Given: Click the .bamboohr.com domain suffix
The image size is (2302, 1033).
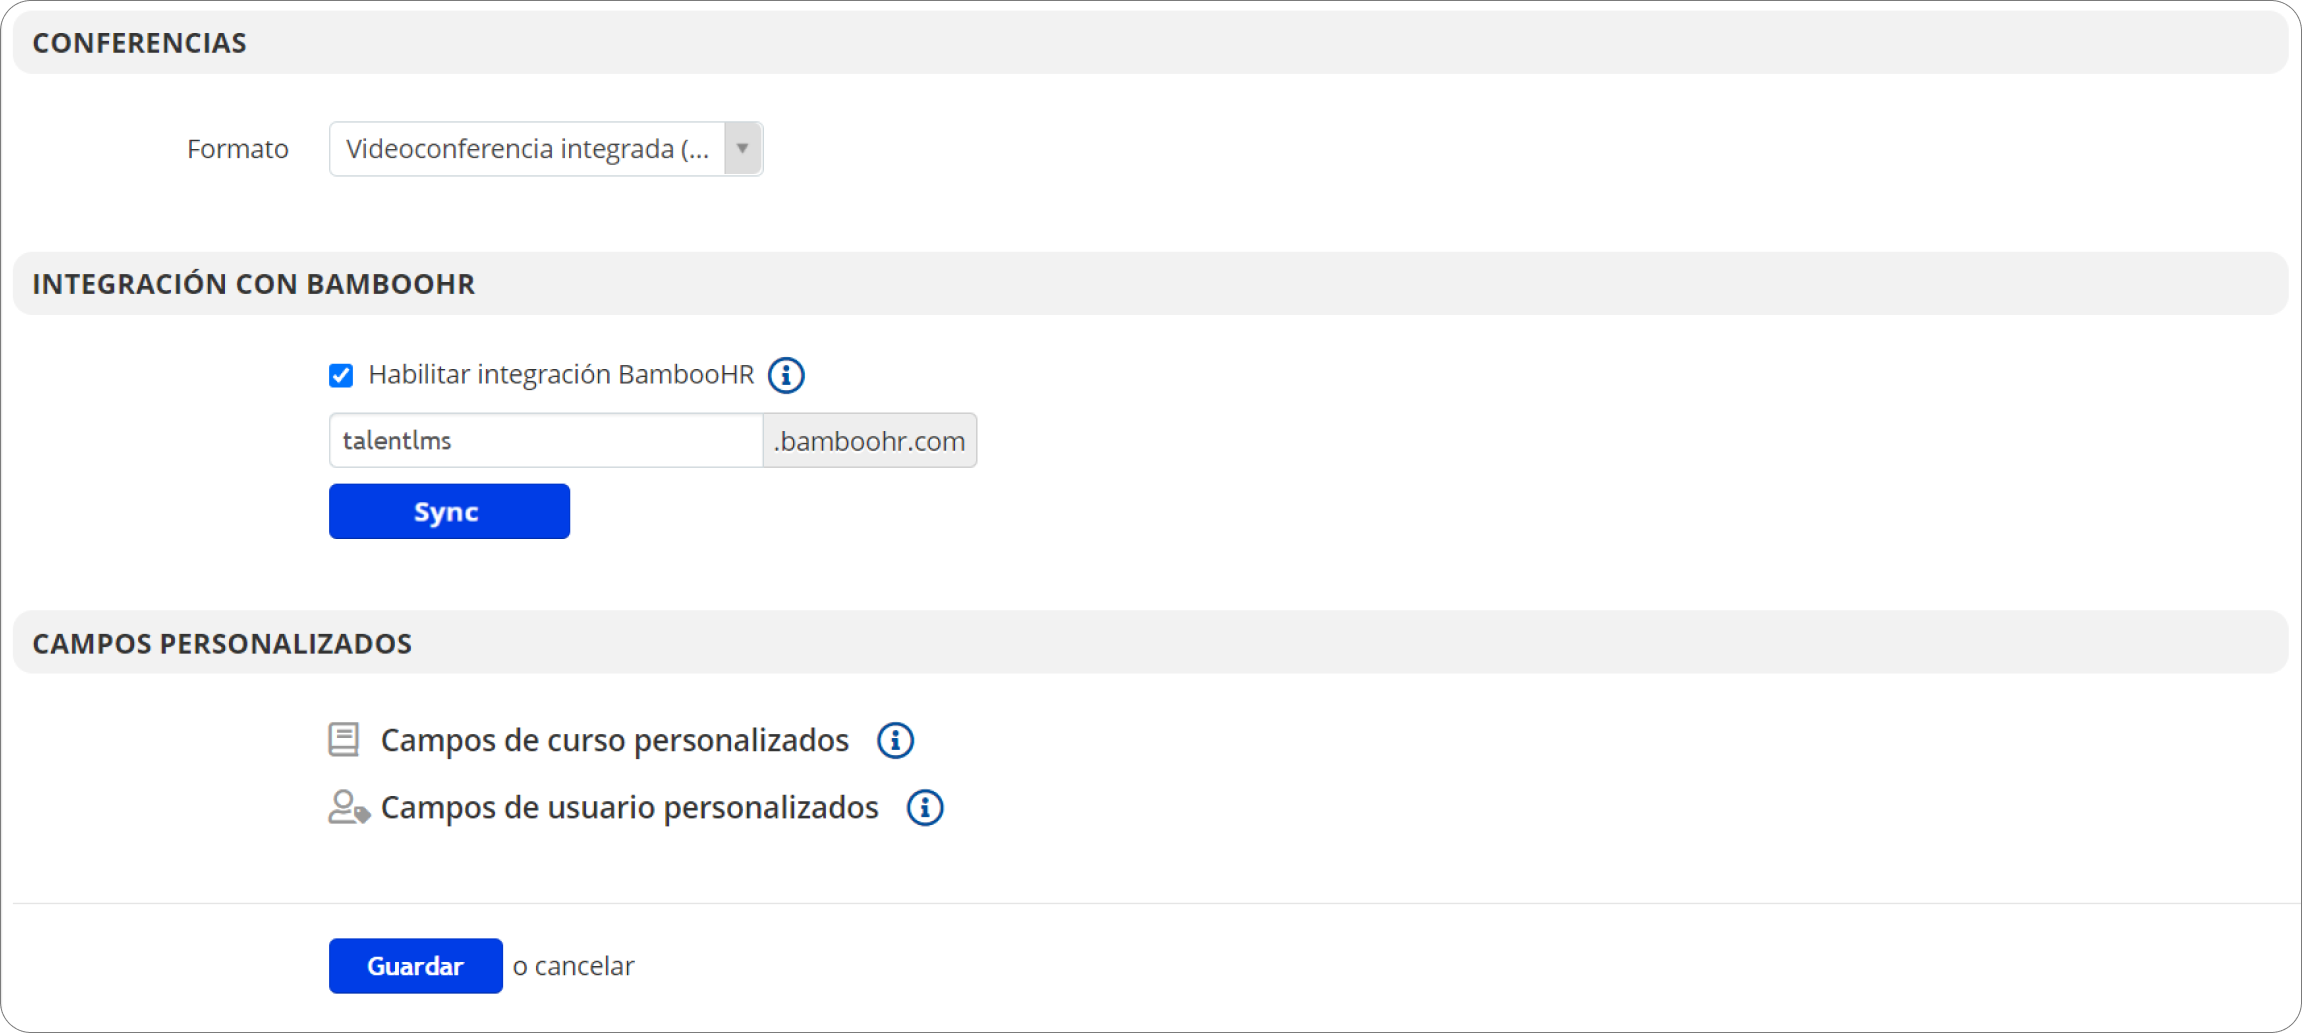Looking at the screenshot, I should pyautogui.click(x=869, y=441).
